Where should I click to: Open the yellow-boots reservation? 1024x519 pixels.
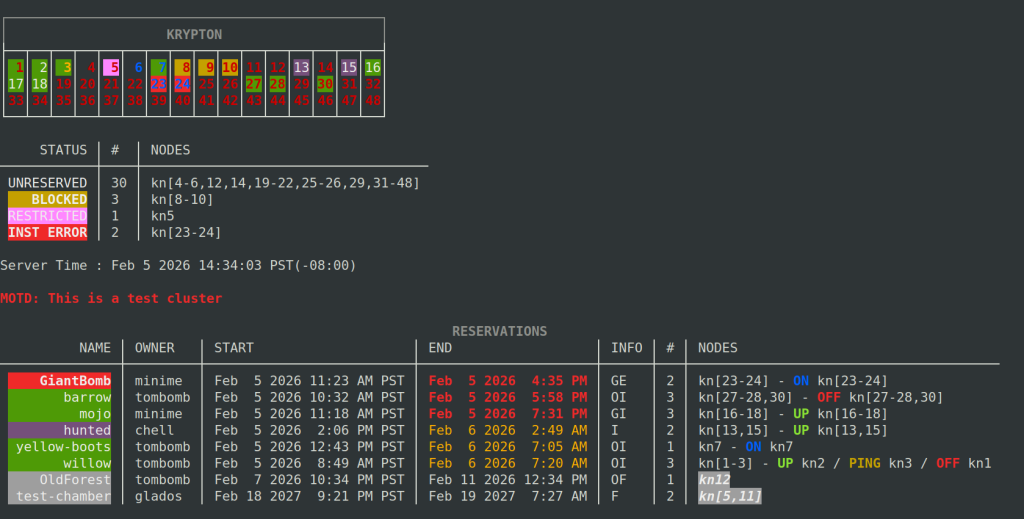[62, 446]
